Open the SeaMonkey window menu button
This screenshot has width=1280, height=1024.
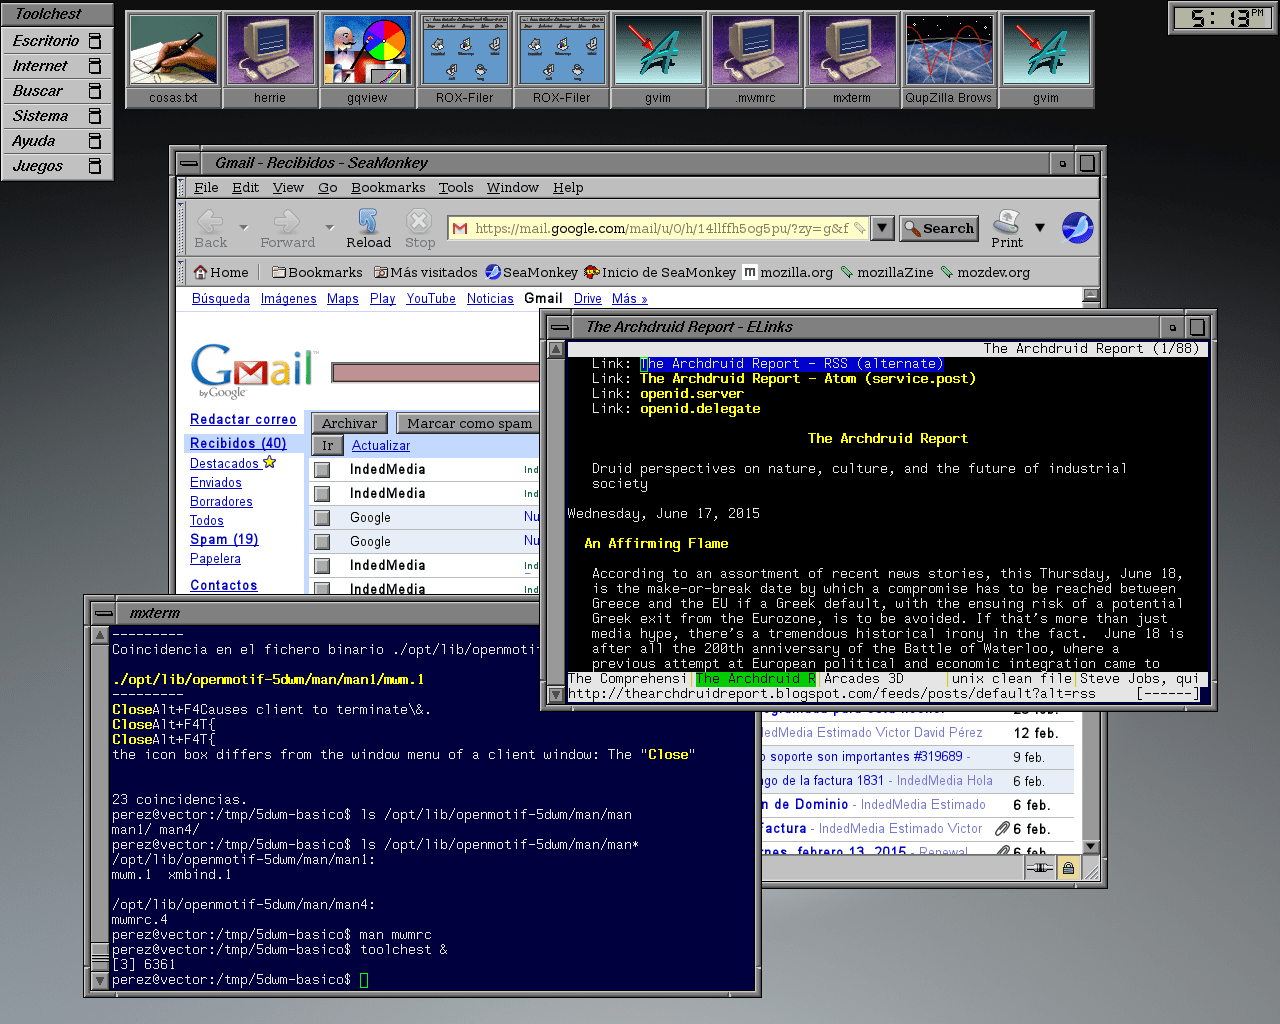coord(188,163)
